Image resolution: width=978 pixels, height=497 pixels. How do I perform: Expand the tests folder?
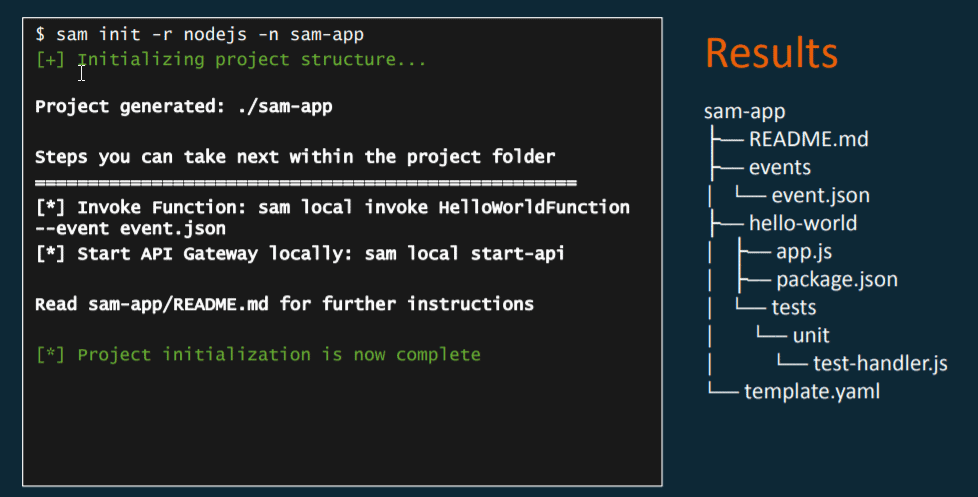[x=794, y=307]
